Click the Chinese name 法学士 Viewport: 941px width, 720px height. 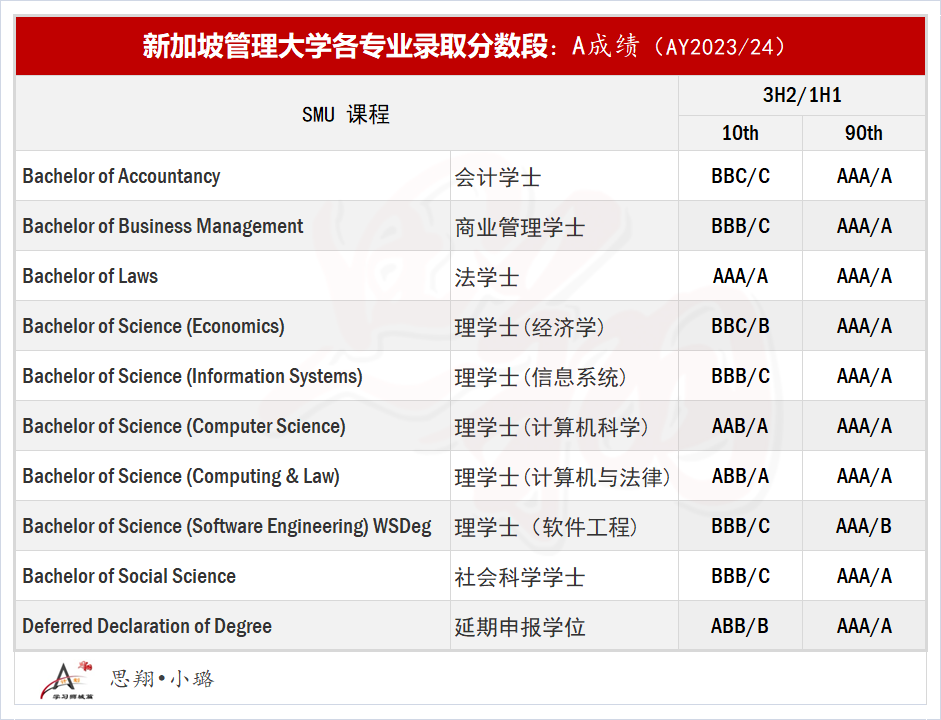(487, 277)
